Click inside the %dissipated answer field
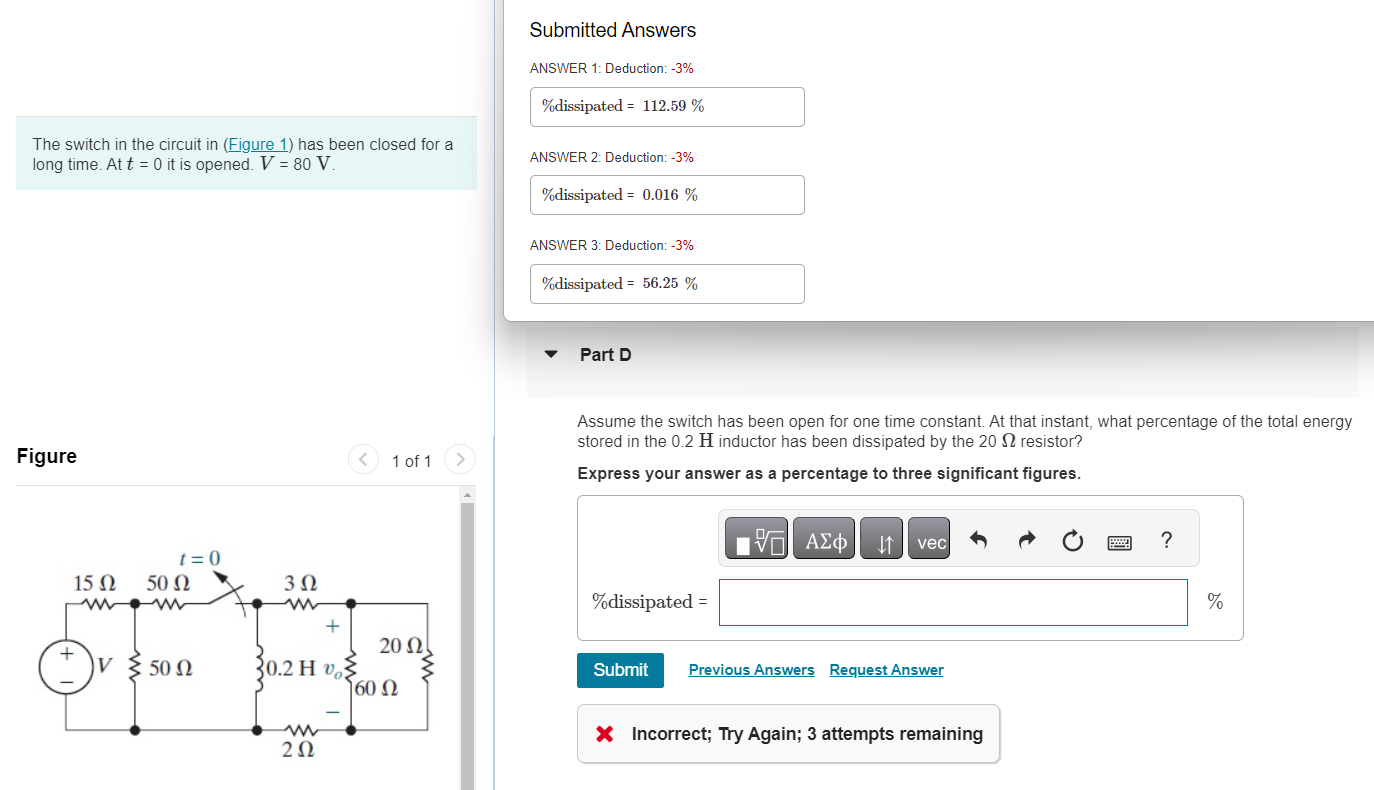This screenshot has width=1374, height=790. click(953, 602)
